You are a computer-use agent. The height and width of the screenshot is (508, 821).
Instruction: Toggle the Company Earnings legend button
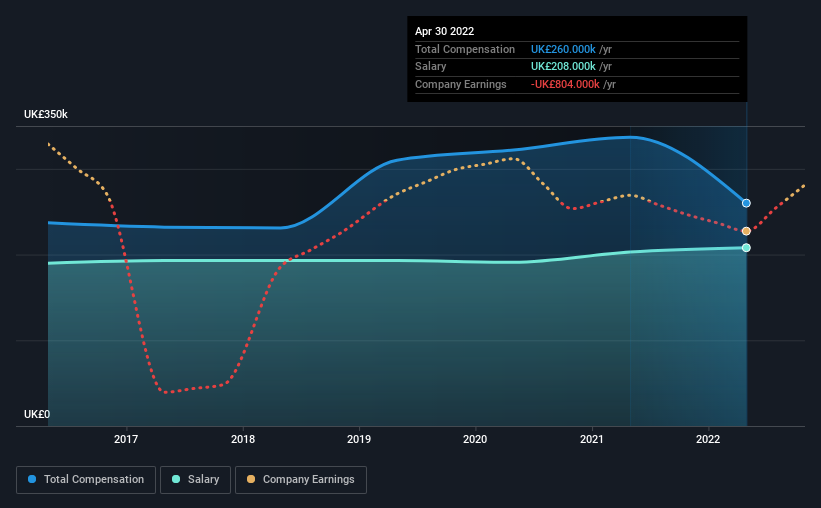click(301, 480)
